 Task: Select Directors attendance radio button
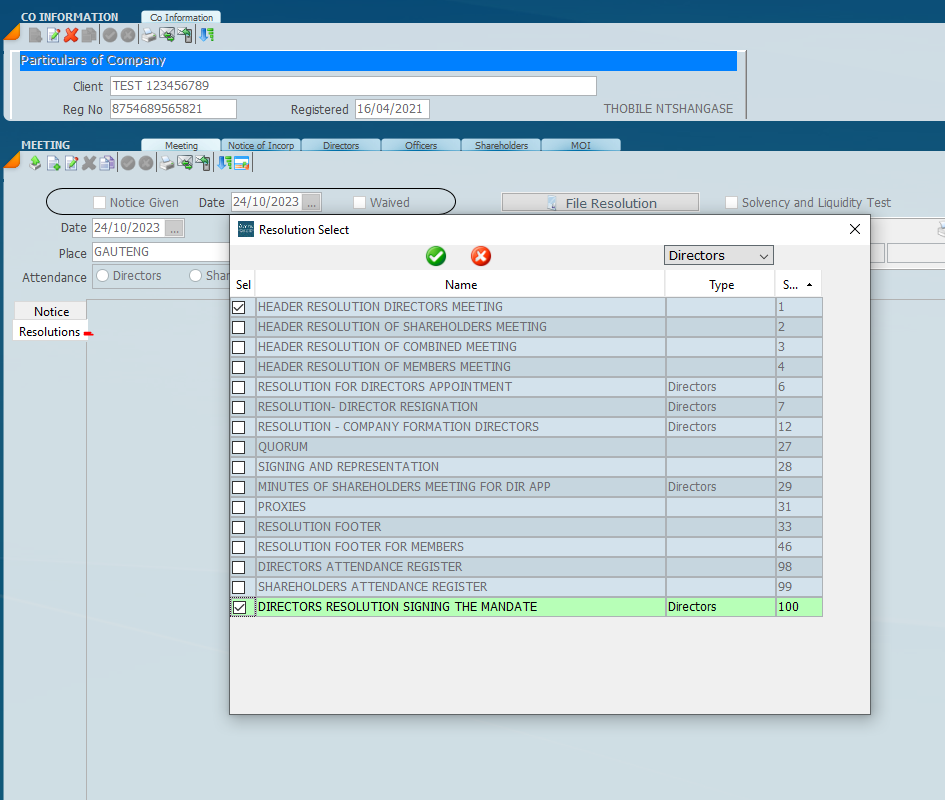click(x=102, y=276)
